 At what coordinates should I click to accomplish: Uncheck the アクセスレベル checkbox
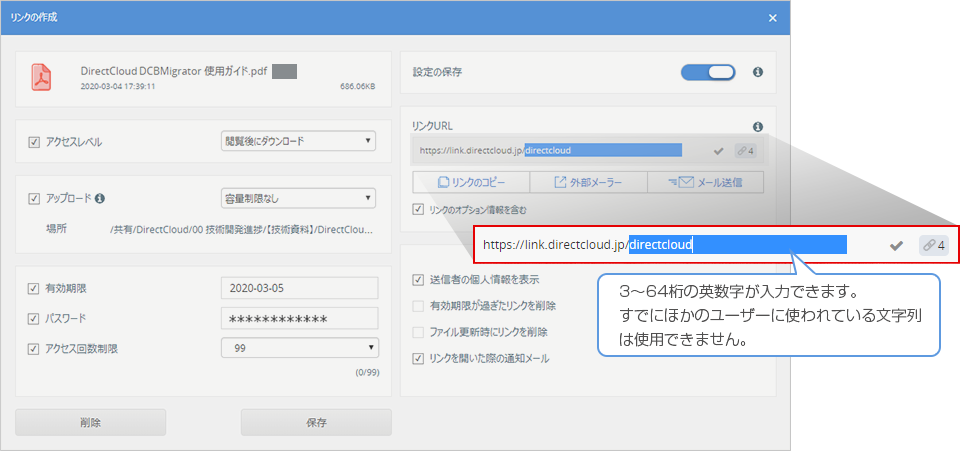34,143
